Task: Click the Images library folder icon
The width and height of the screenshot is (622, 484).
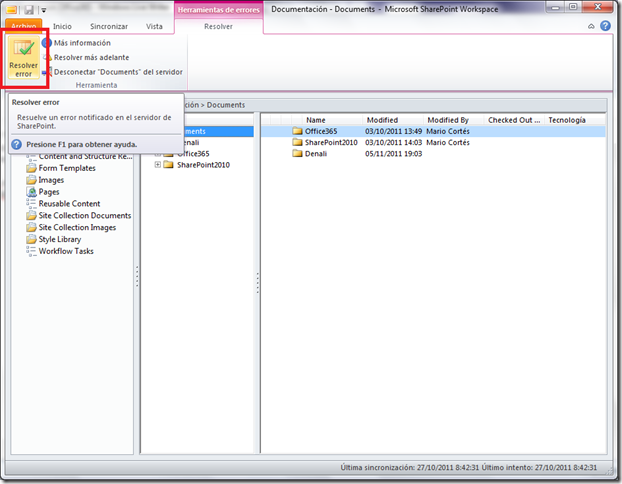Action: [31, 180]
